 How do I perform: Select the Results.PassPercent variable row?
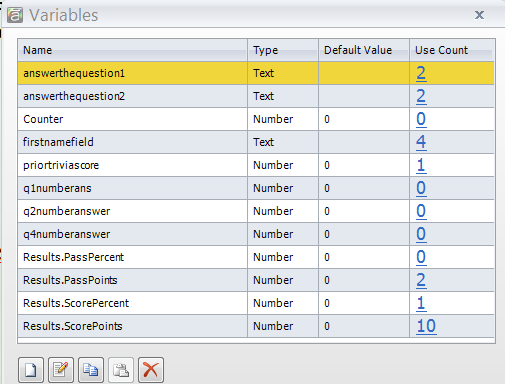pos(256,257)
